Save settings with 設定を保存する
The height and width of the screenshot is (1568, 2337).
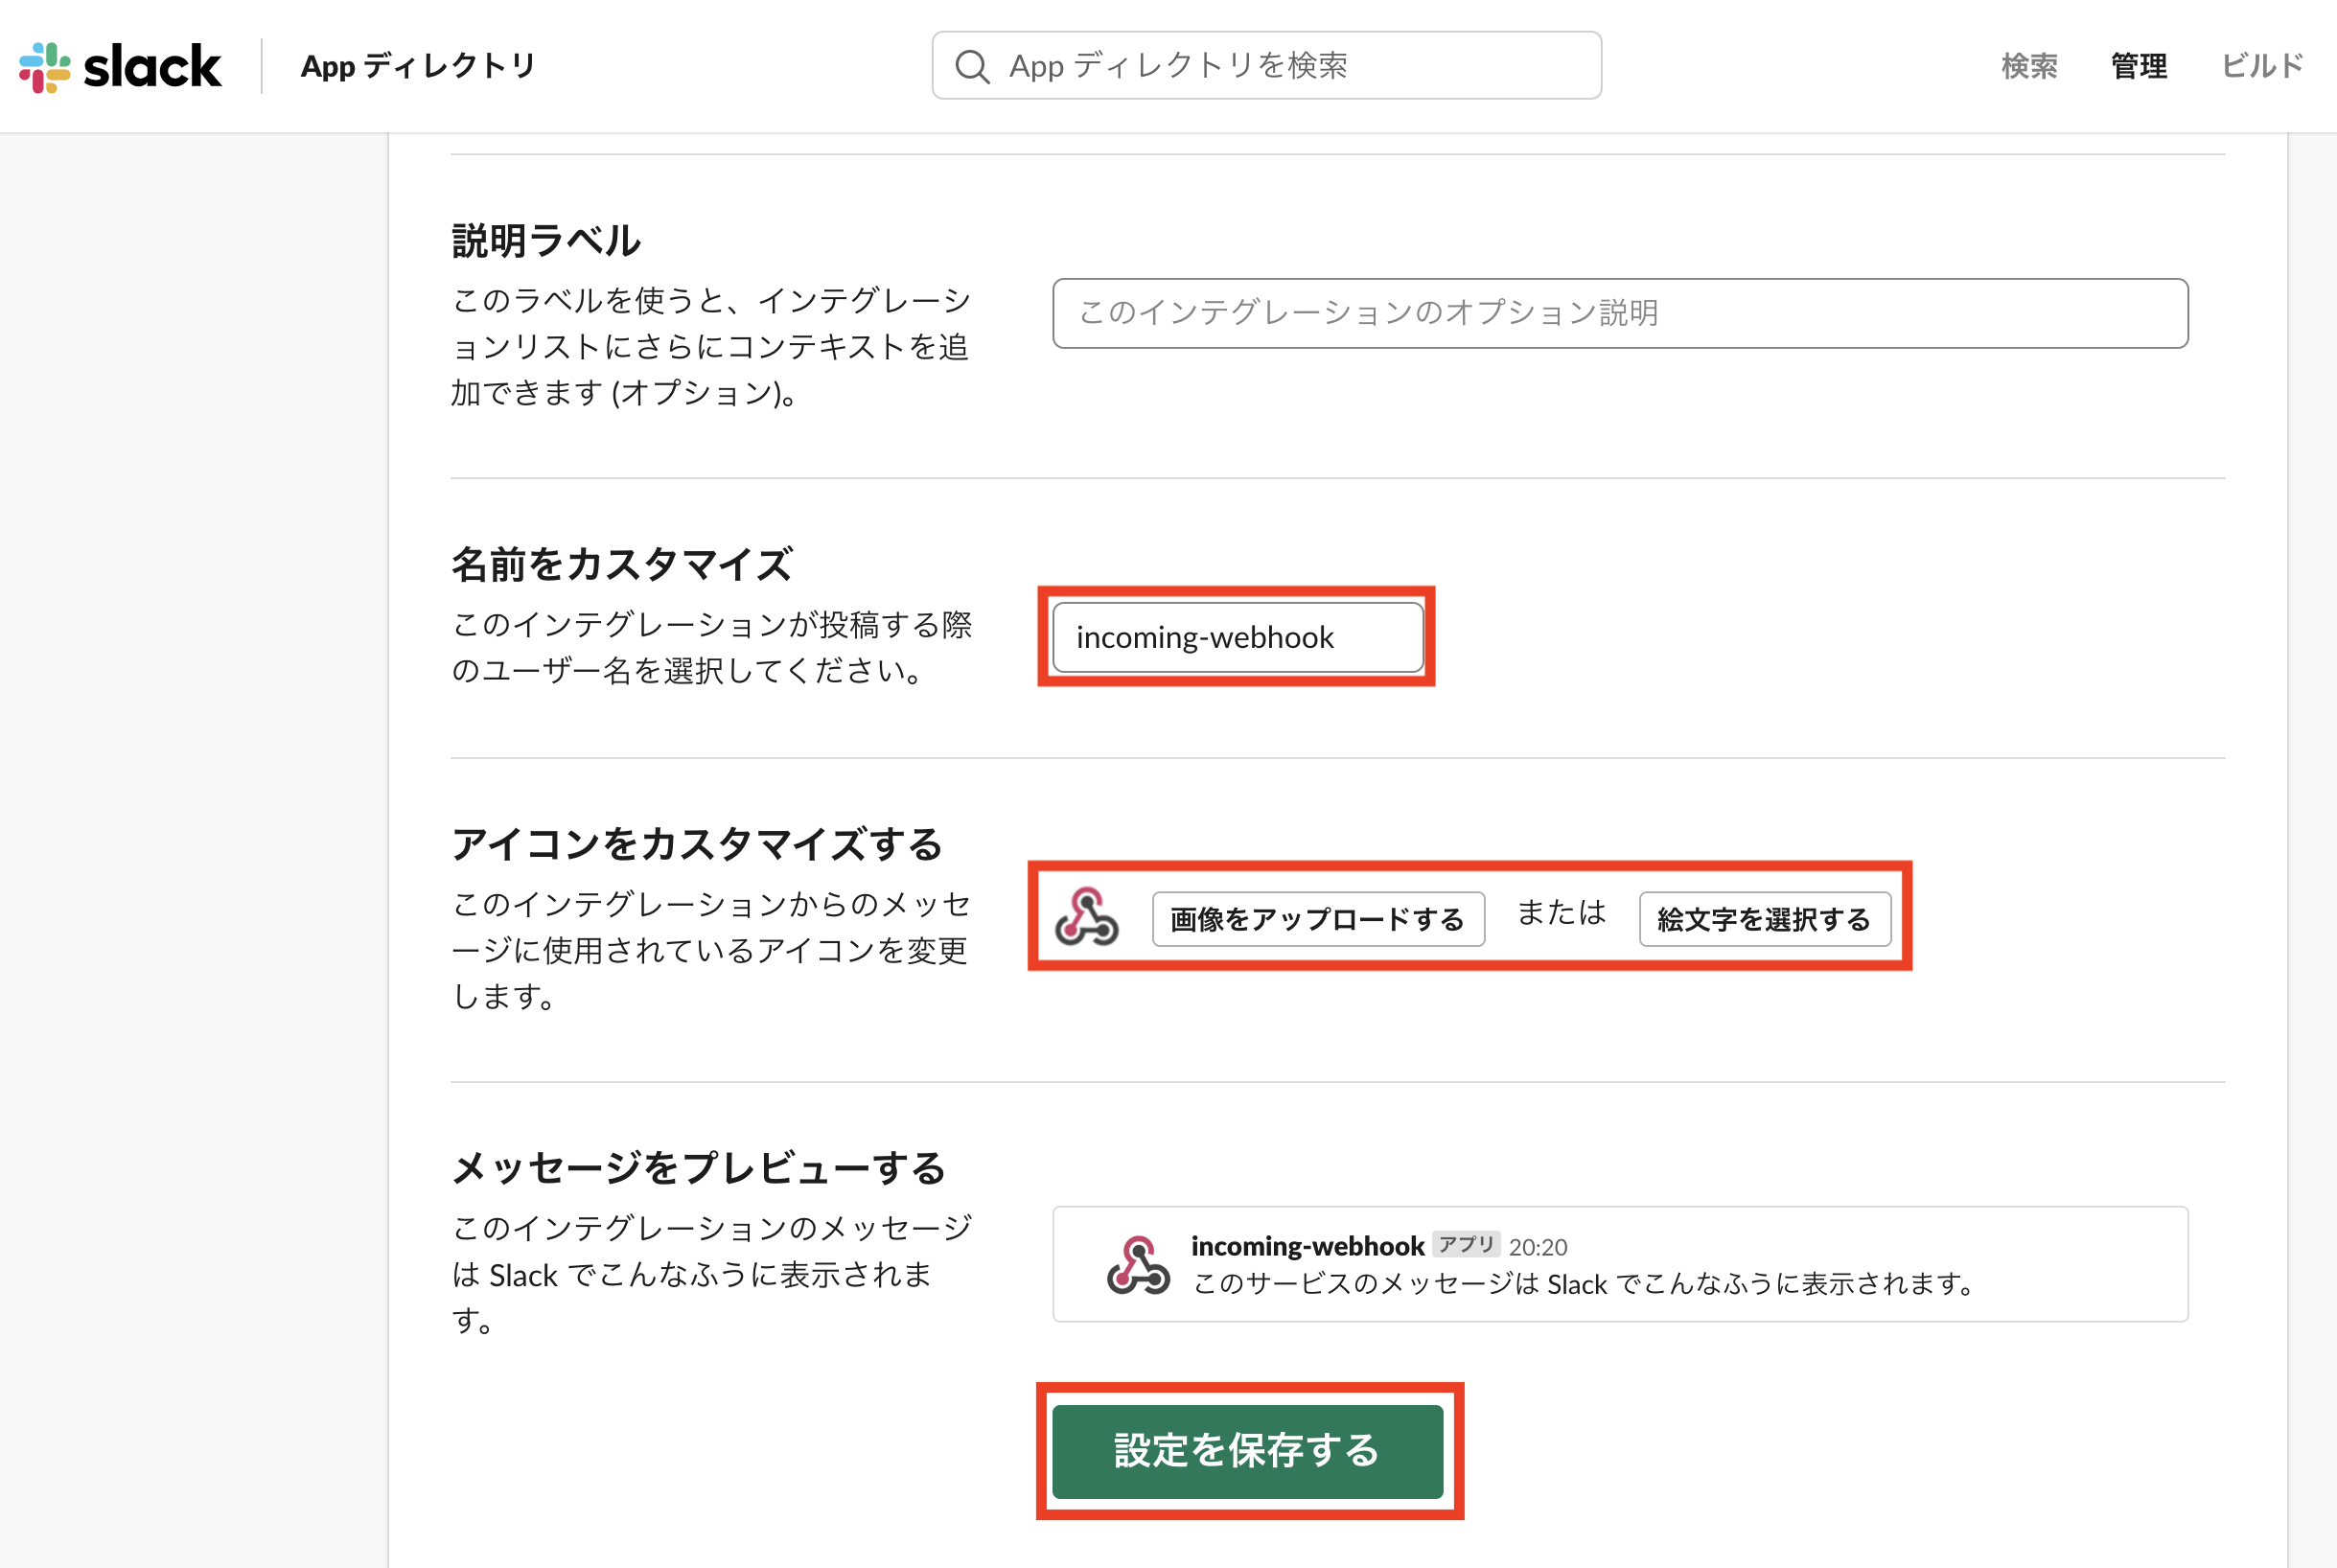click(x=1247, y=1451)
